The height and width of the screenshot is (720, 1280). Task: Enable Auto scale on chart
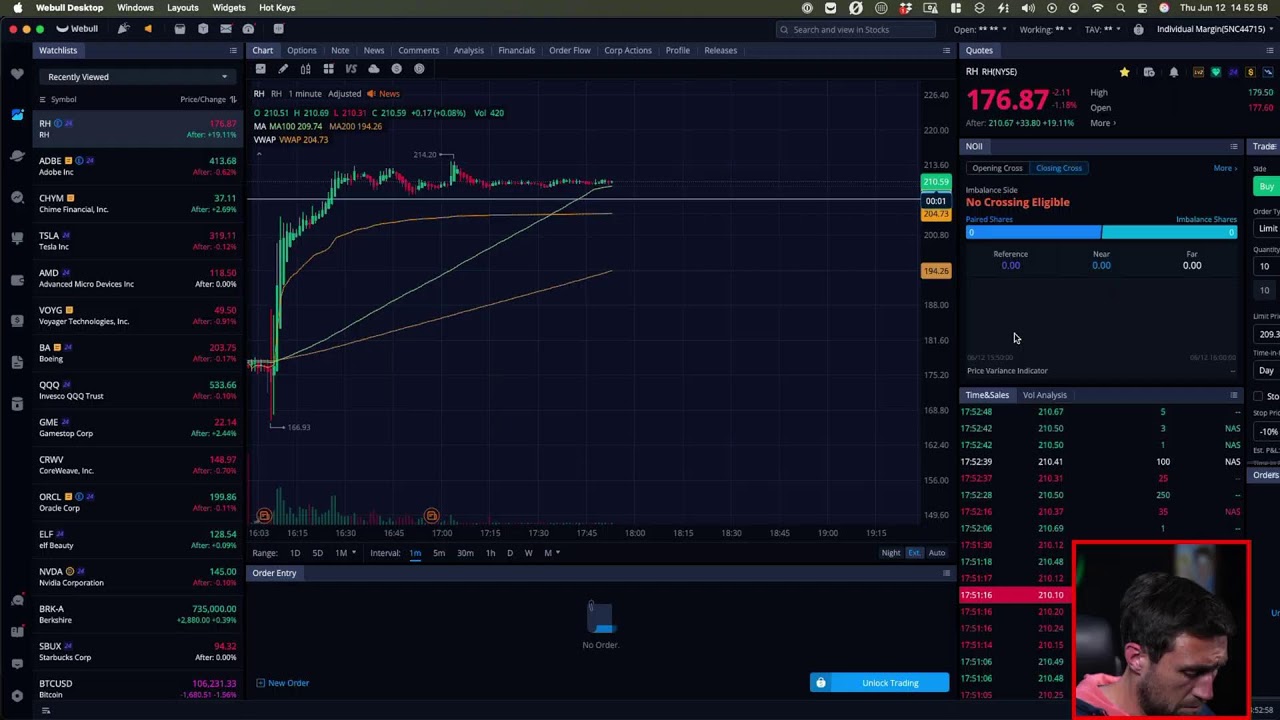(x=937, y=553)
